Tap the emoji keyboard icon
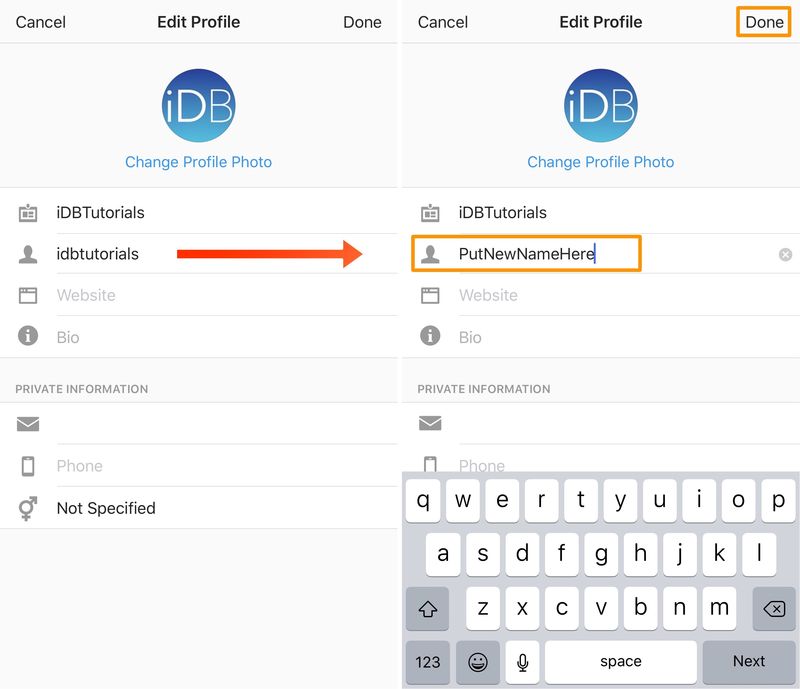800x689 pixels. click(x=478, y=662)
